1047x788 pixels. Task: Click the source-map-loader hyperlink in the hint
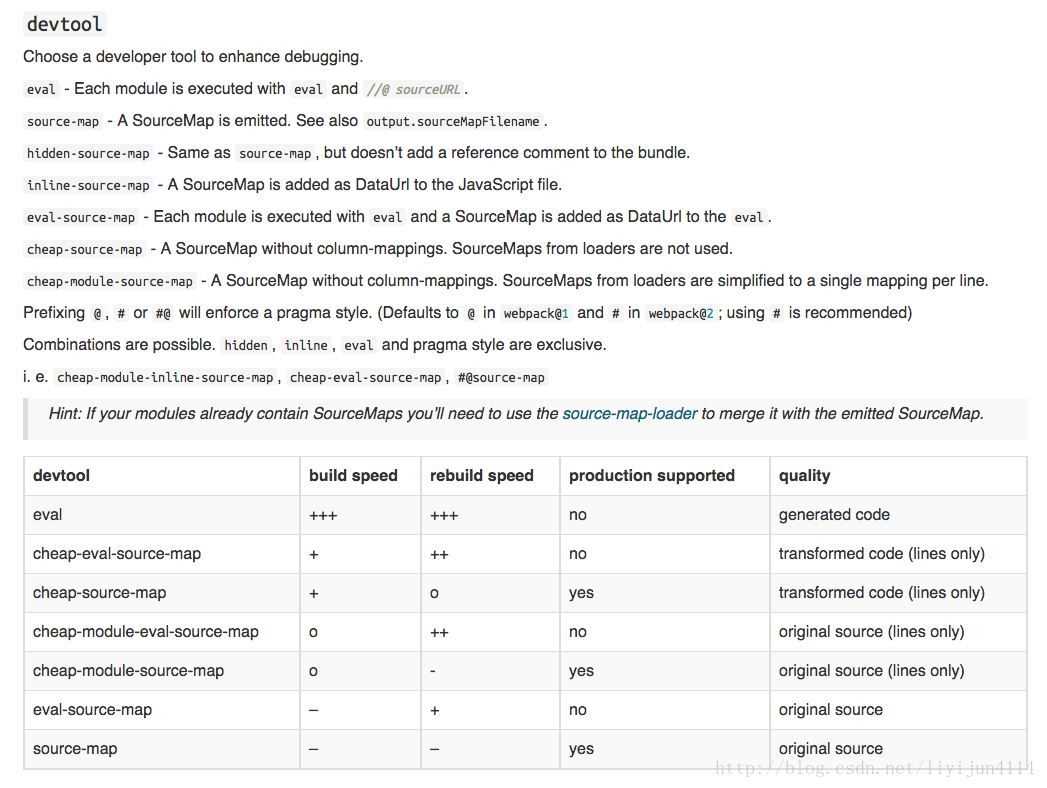pos(629,413)
